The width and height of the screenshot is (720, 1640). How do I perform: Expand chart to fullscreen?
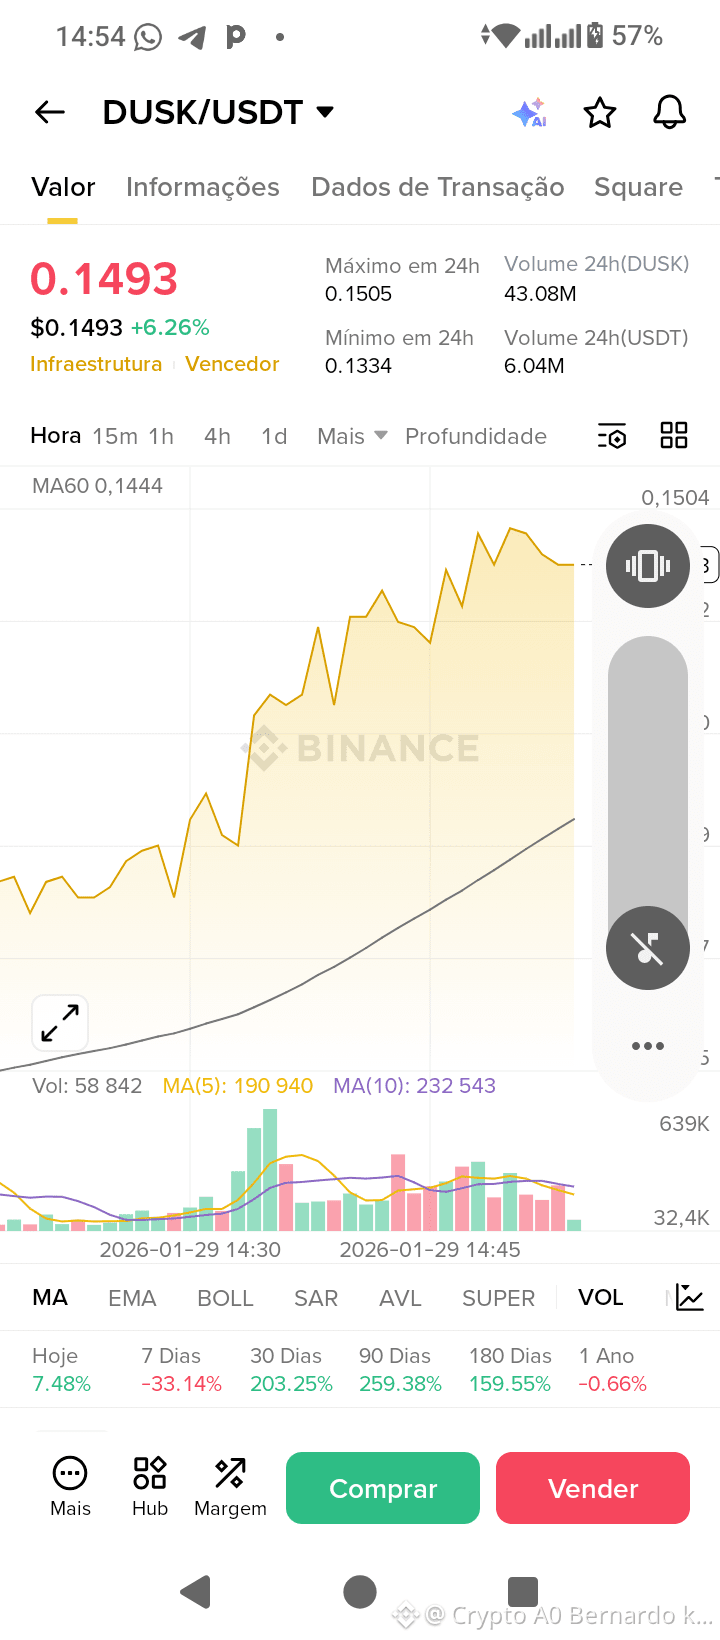tap(60, 1023)
